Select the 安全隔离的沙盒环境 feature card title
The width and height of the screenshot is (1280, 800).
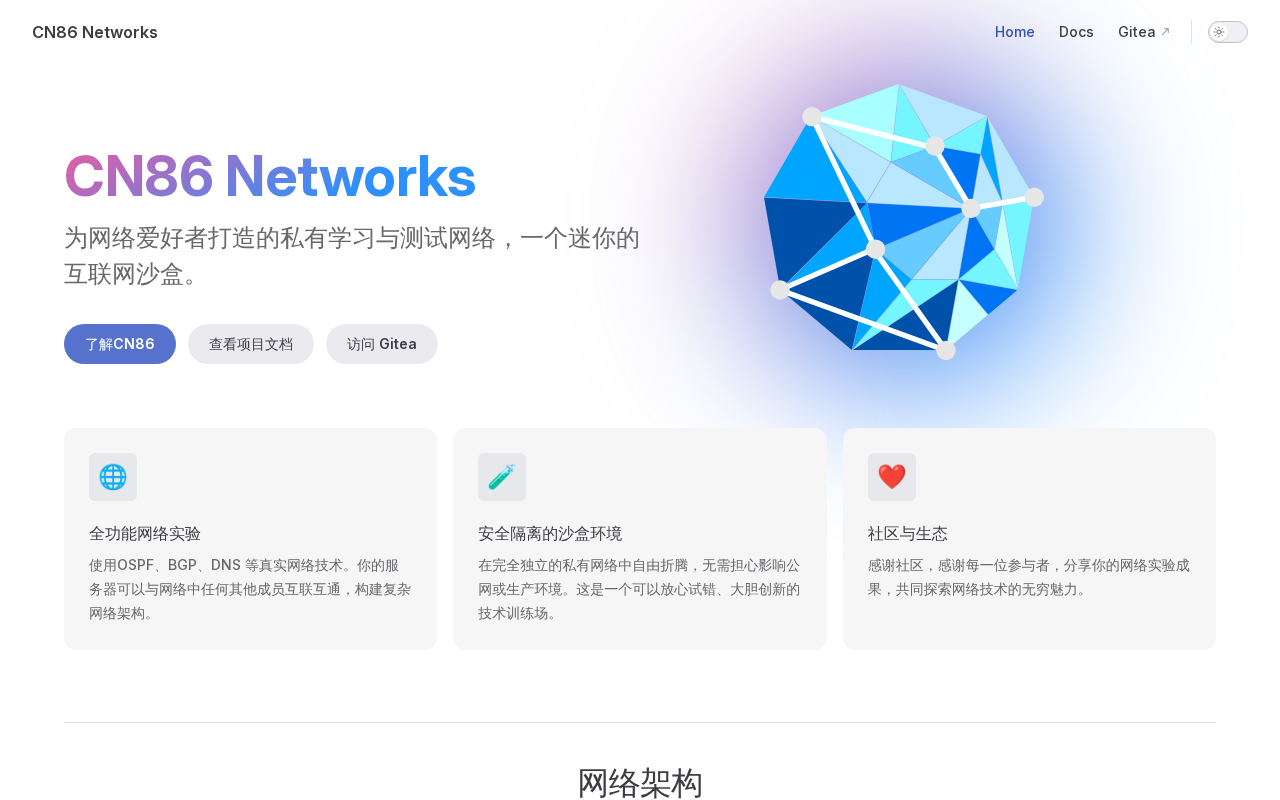[x=550, y=533]
